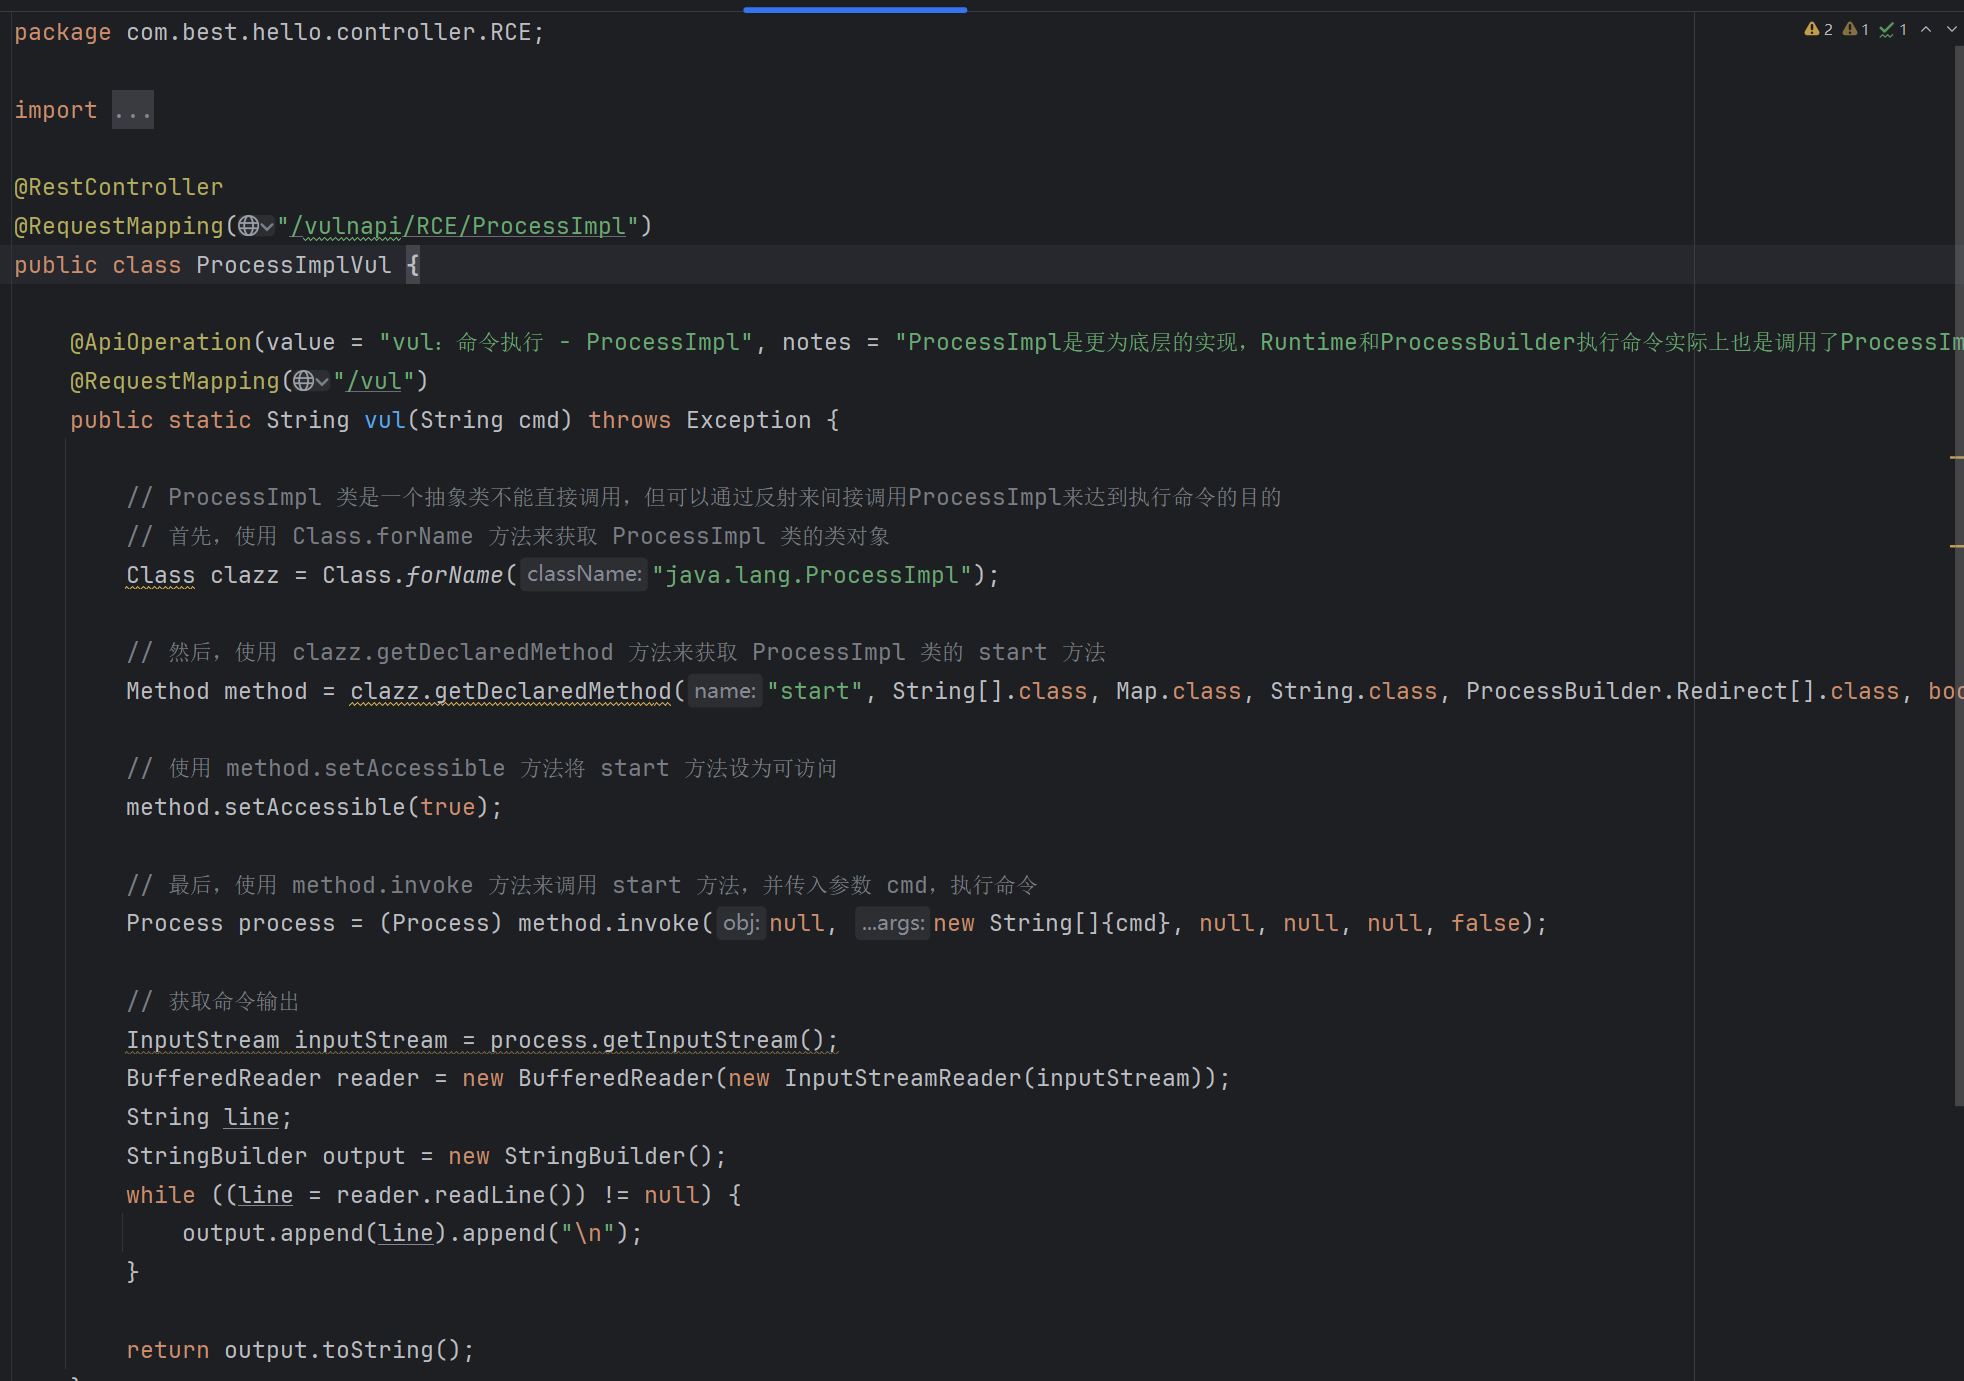Click globe icon beside "/vul" mapping
The height and width of the screenshot is (1381, 1964).
coord(303,382)
